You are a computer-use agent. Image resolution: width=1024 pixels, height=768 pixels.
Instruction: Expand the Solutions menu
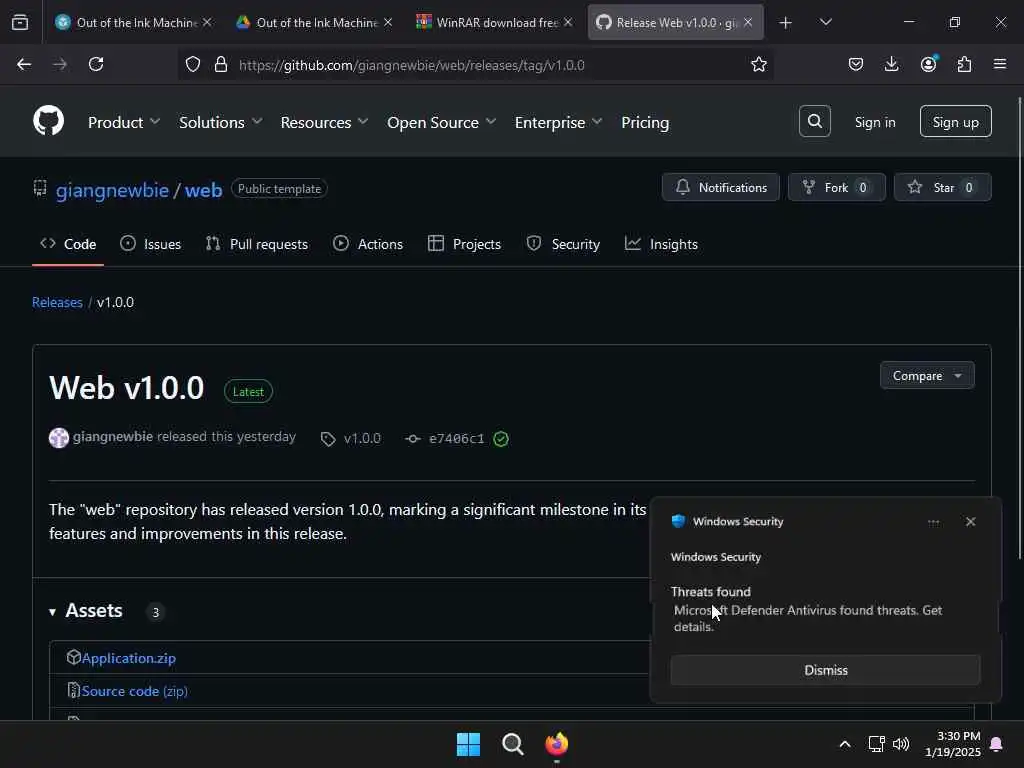[221, 122]
